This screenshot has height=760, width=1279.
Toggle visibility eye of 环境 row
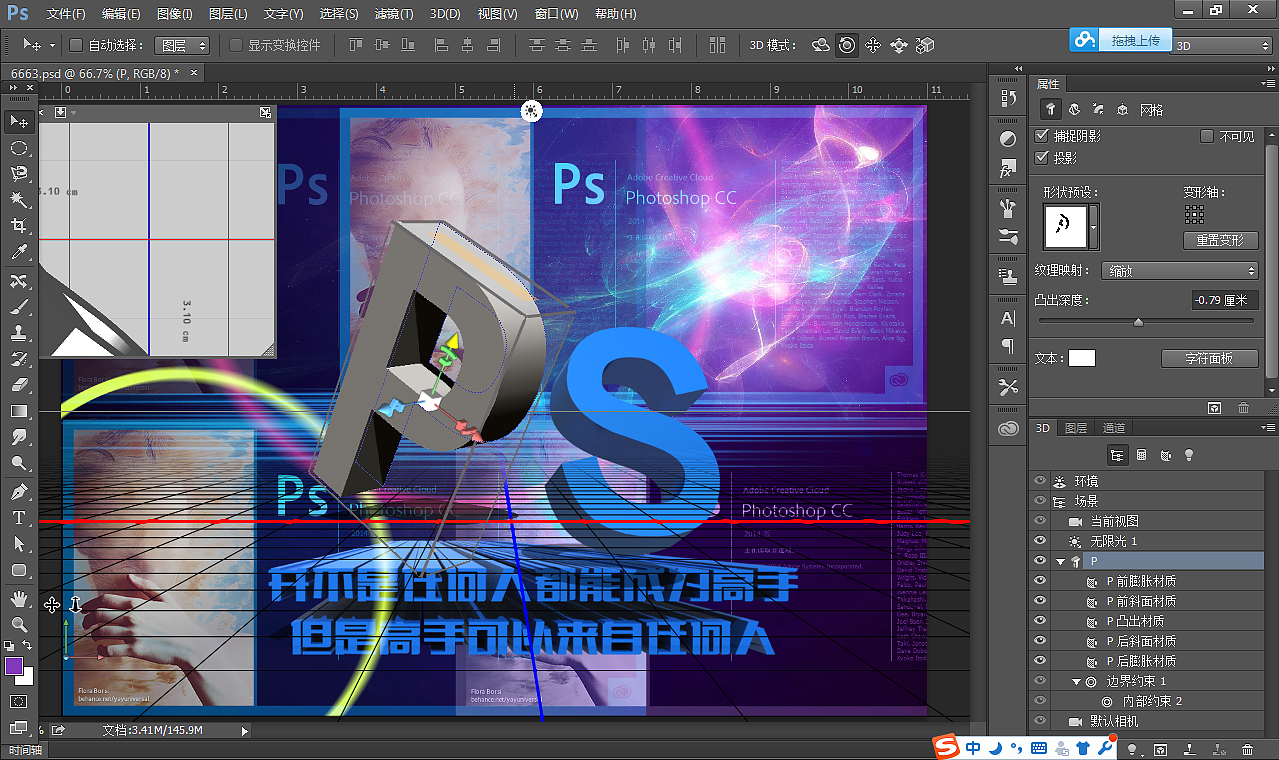click(x=1039, y=481)
